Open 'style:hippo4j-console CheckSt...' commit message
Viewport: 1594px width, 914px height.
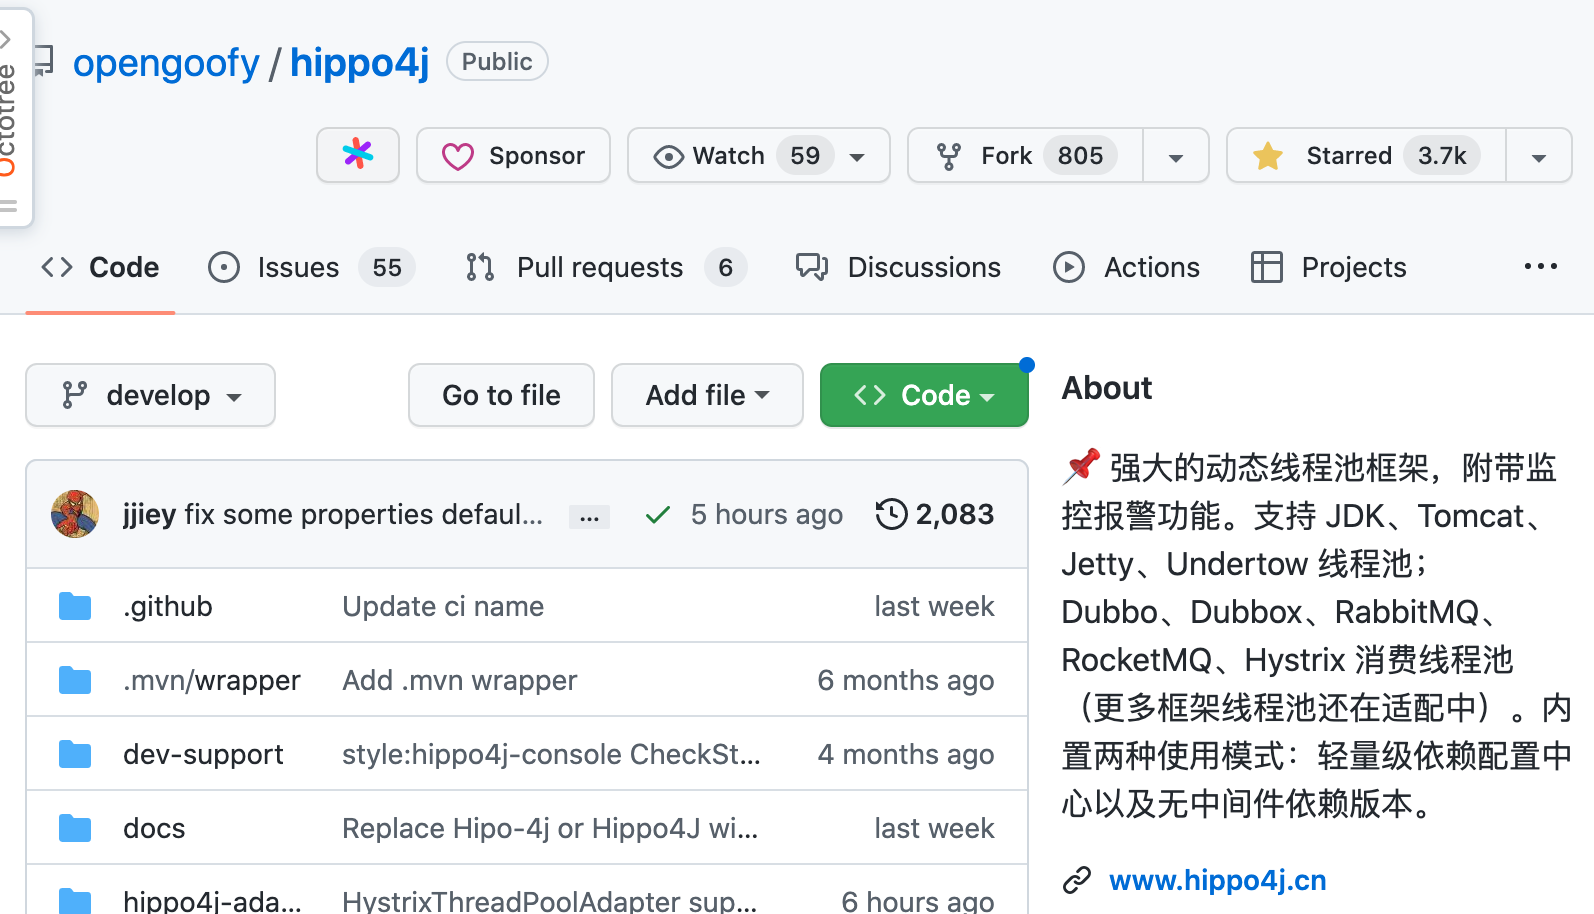coord(551,754)
